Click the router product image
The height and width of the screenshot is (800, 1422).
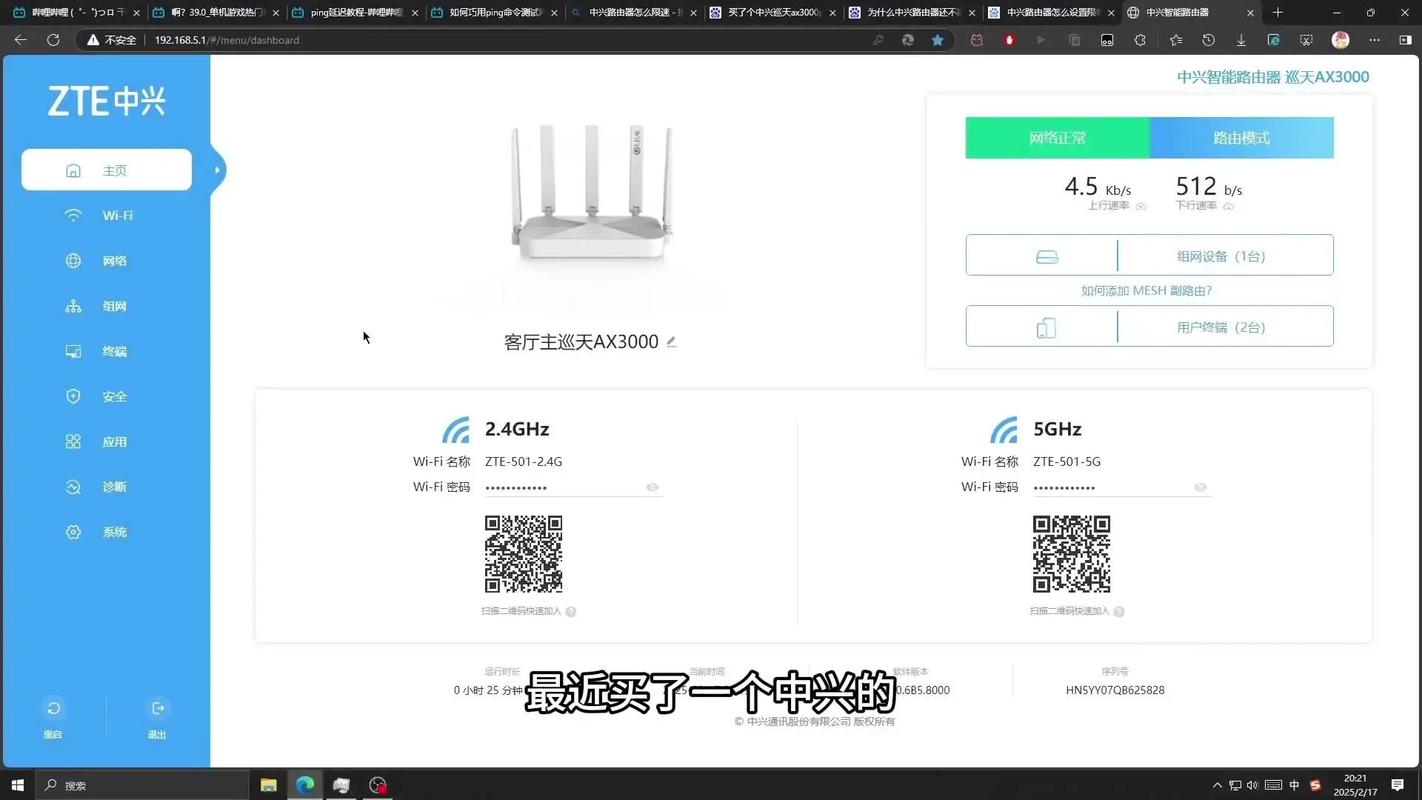pos(590,193)
